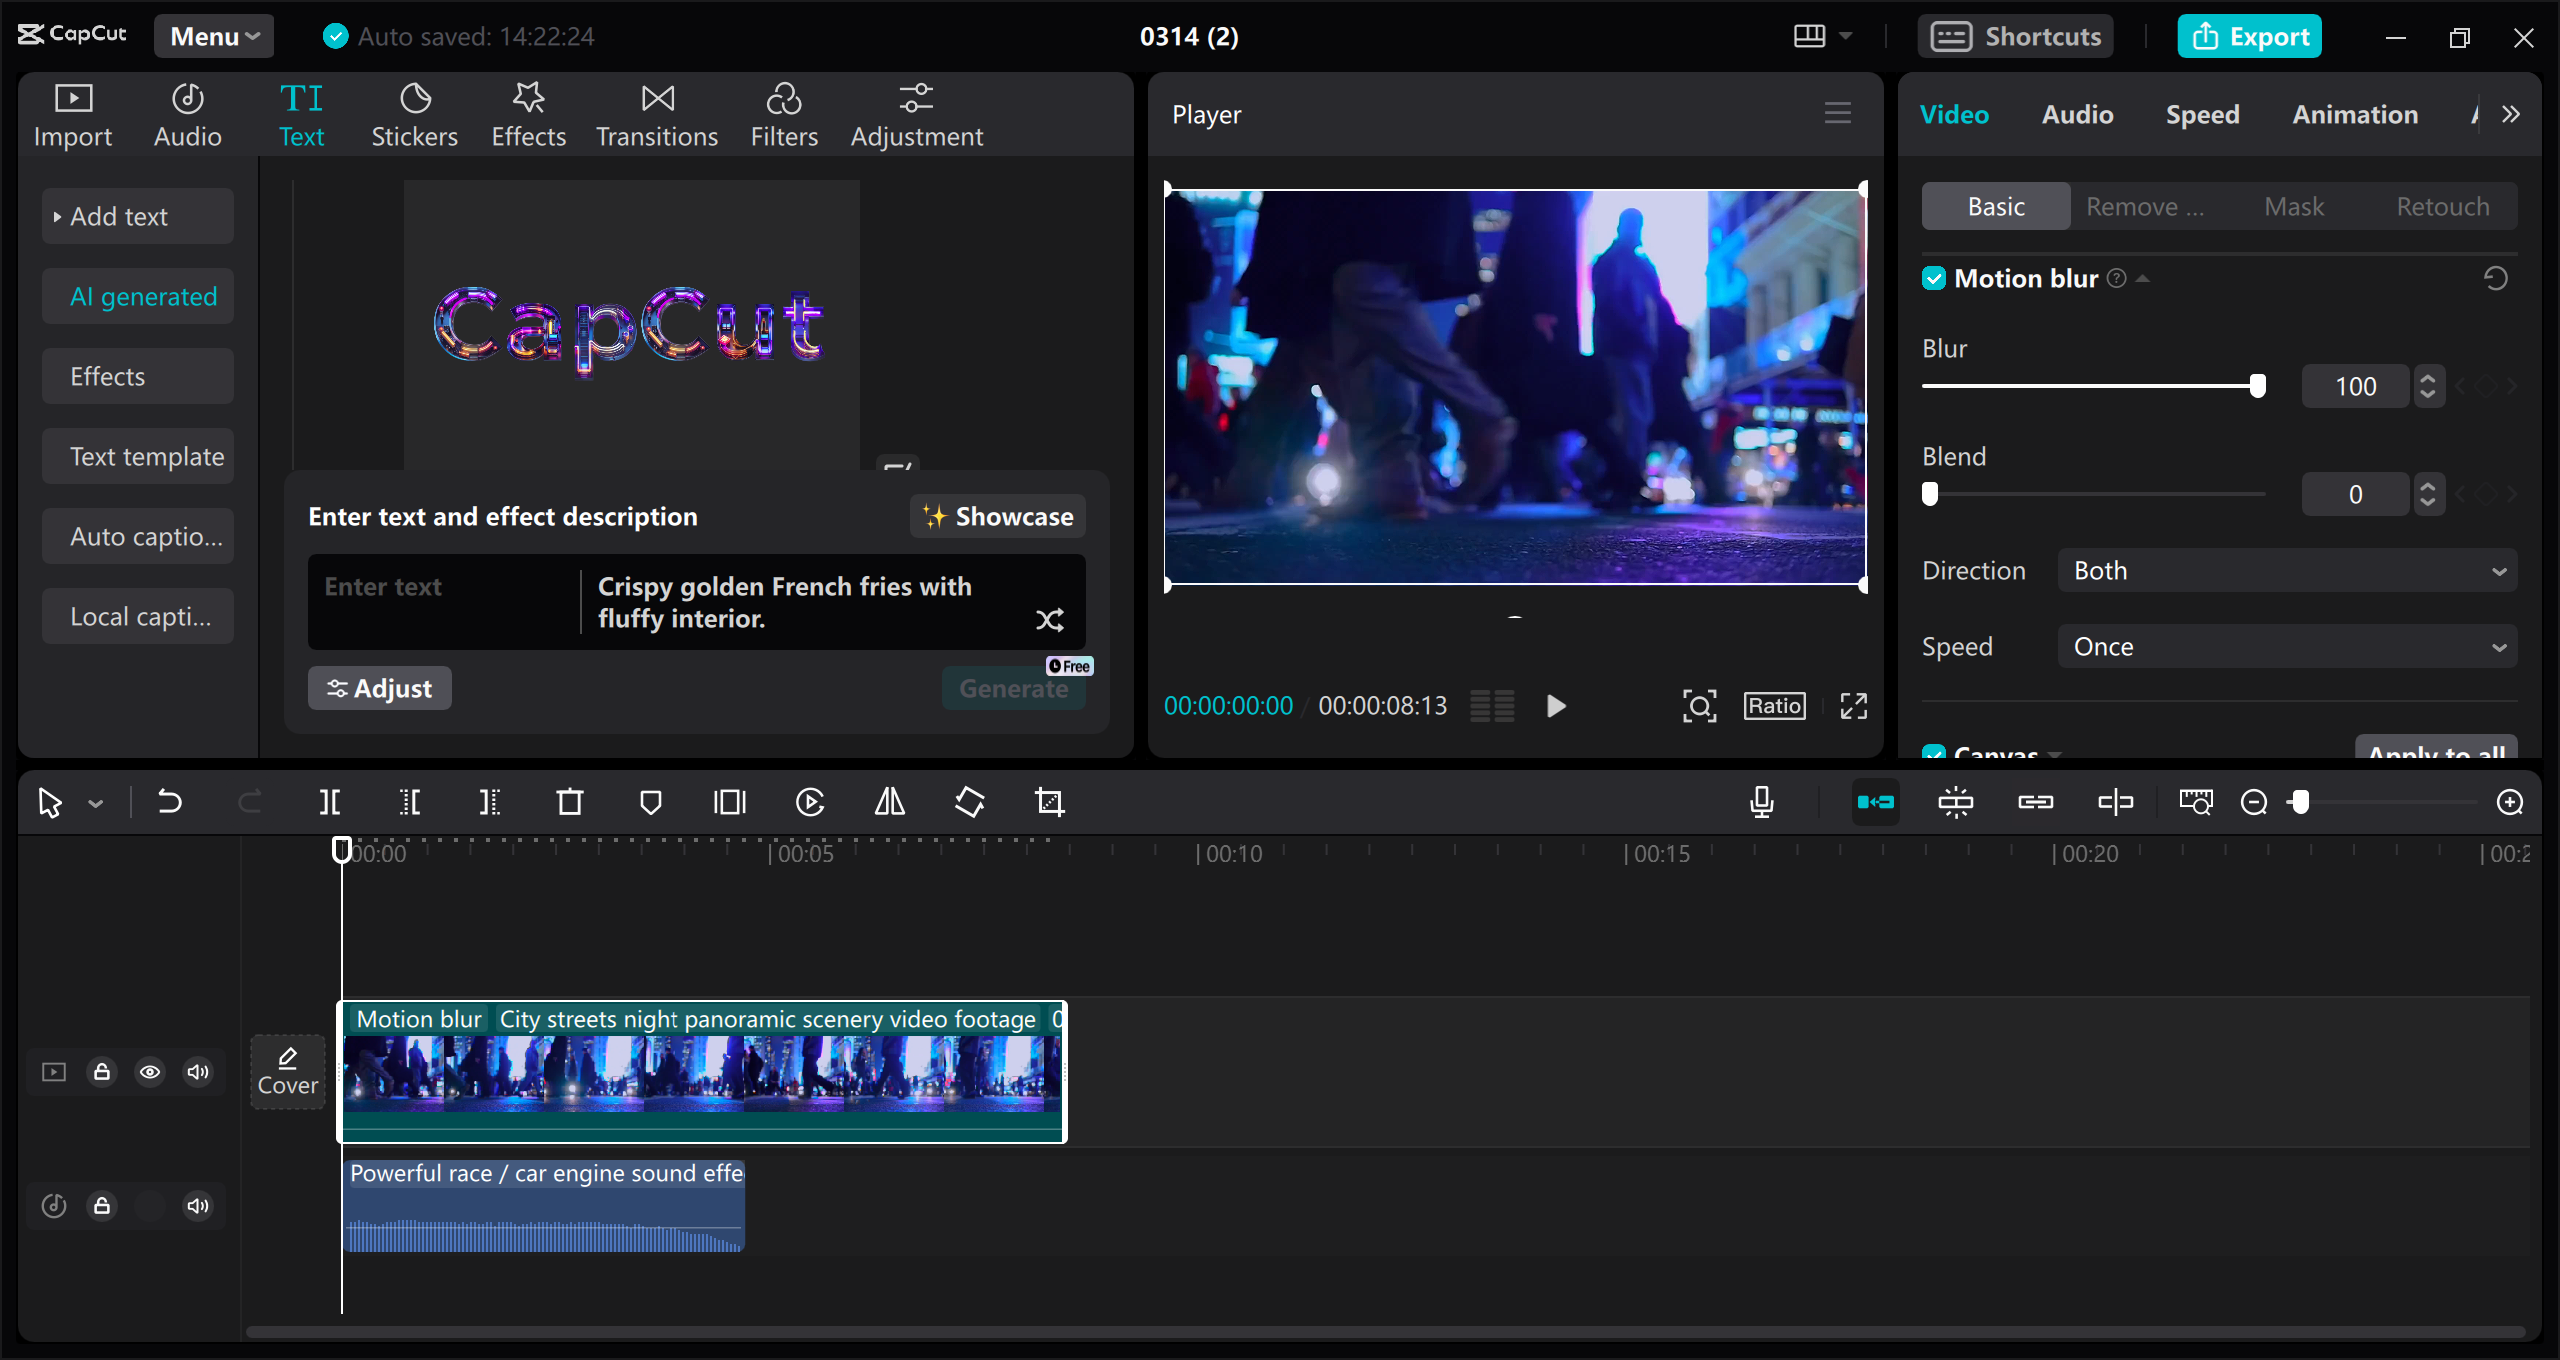The width and height of the screenshot is (2560, 1360).
Task: Click the Generate button for AI text effect
Action: tap(1013, 688)
